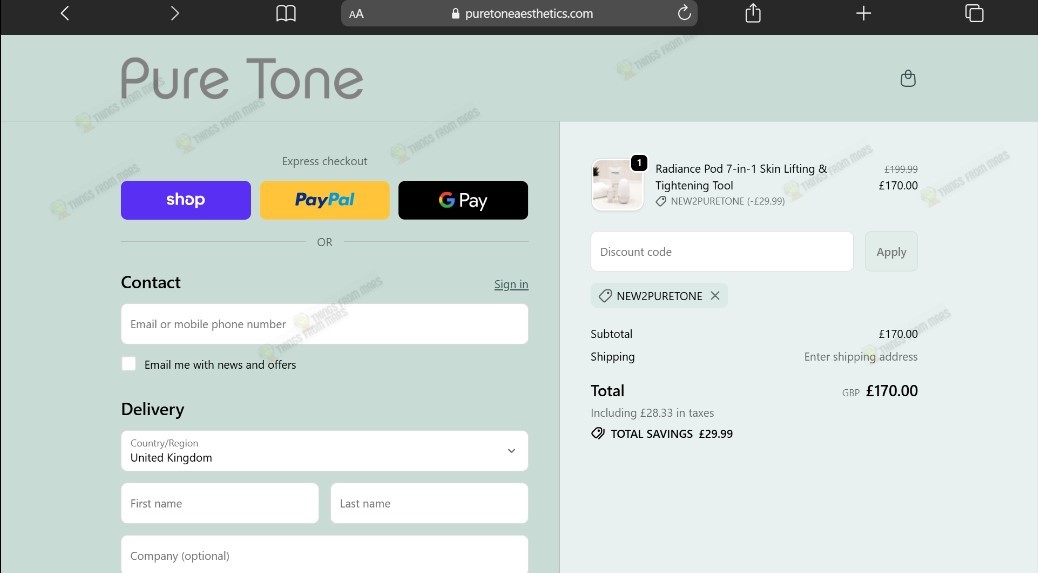Reload the page with the refresh icon
Viewport: 1038px width, 573px height.
(x=684, y=13)
